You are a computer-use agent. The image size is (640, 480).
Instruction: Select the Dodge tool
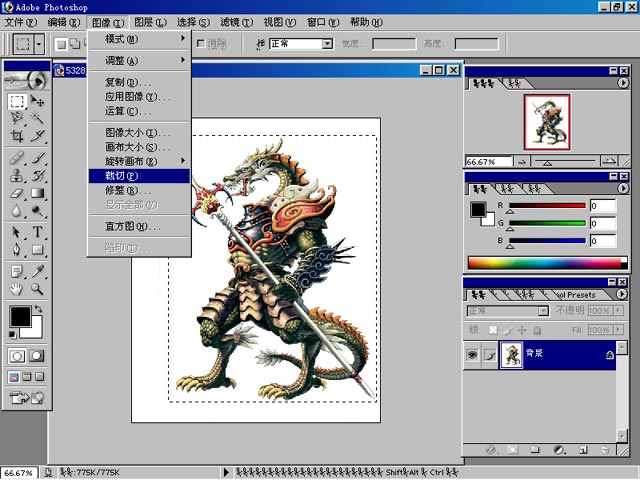[x=37, y=211]
